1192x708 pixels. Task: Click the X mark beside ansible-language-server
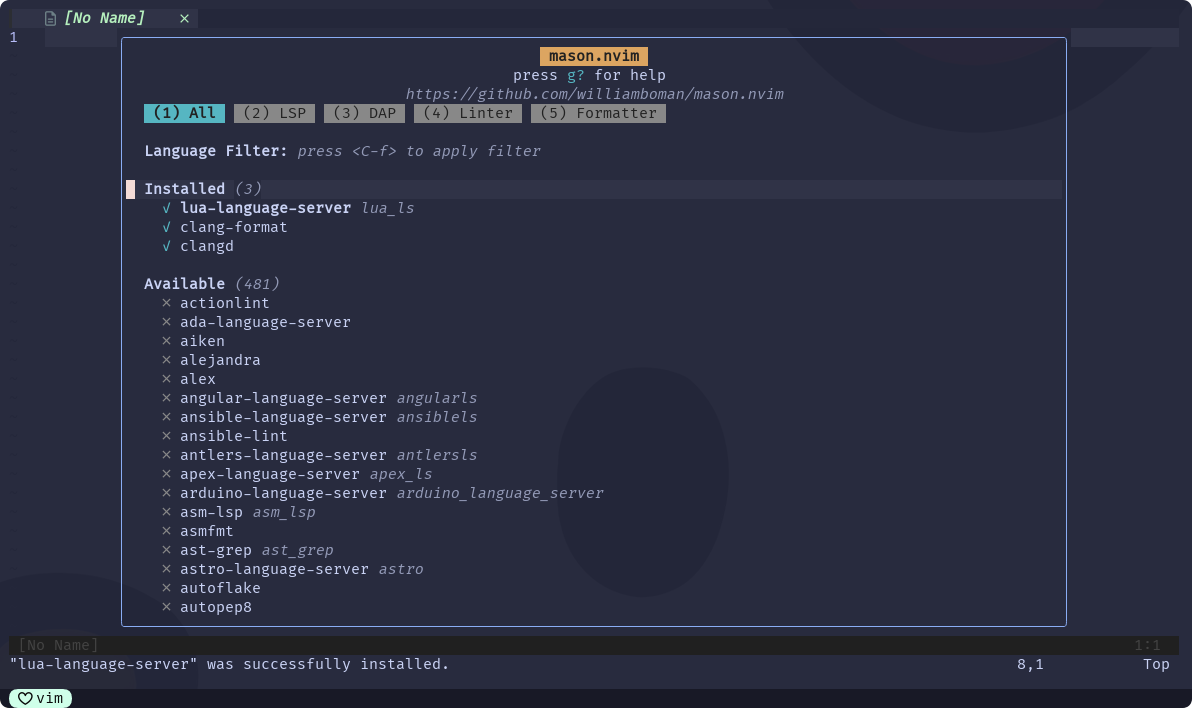coord(166,417)
